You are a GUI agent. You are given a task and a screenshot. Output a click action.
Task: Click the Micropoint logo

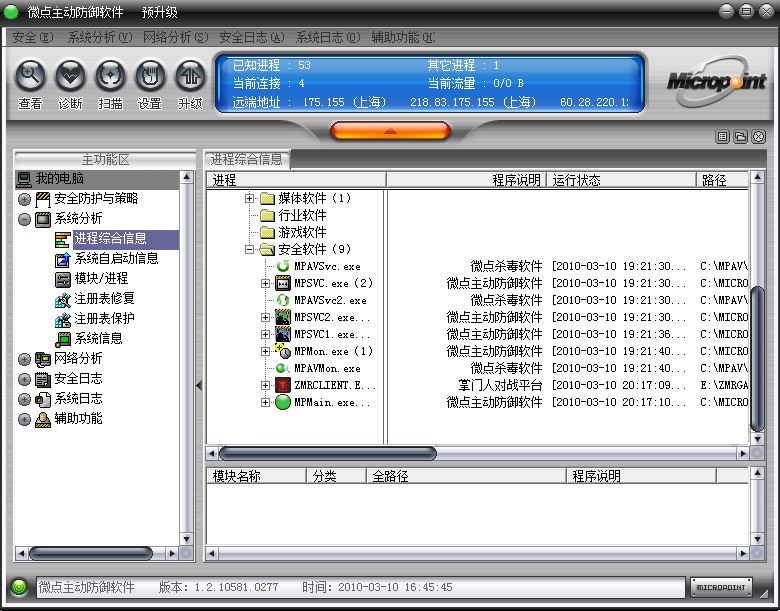(716, 81)
